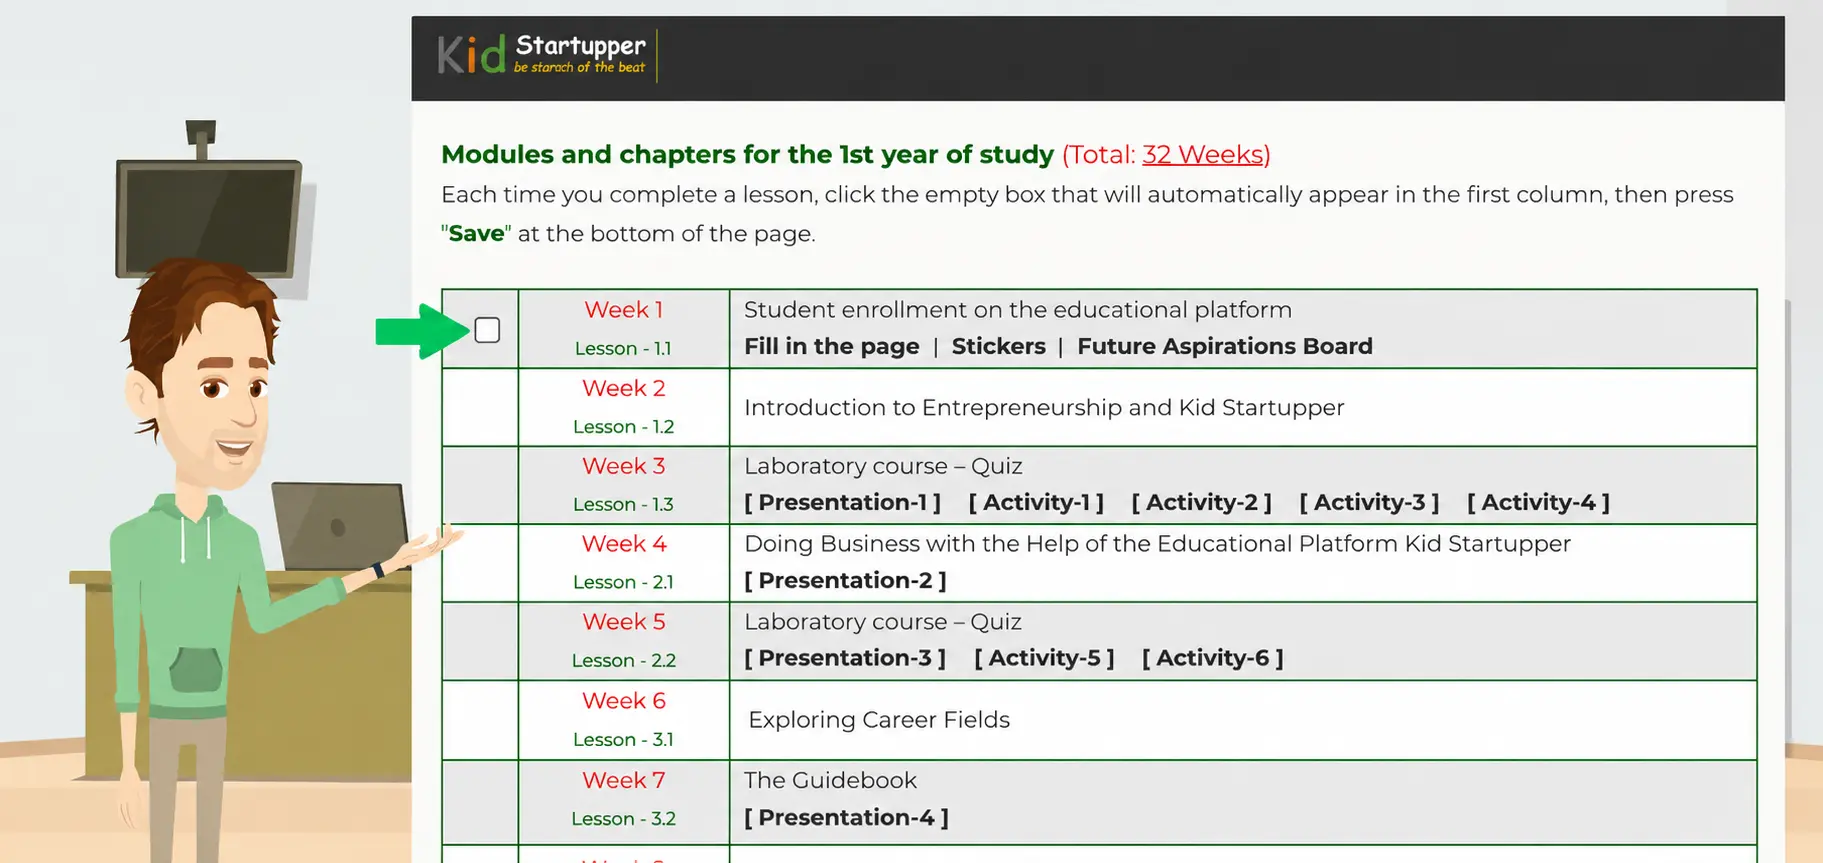
Task: Open Activity-6 in Week 5
Action: pos(1212,658)
